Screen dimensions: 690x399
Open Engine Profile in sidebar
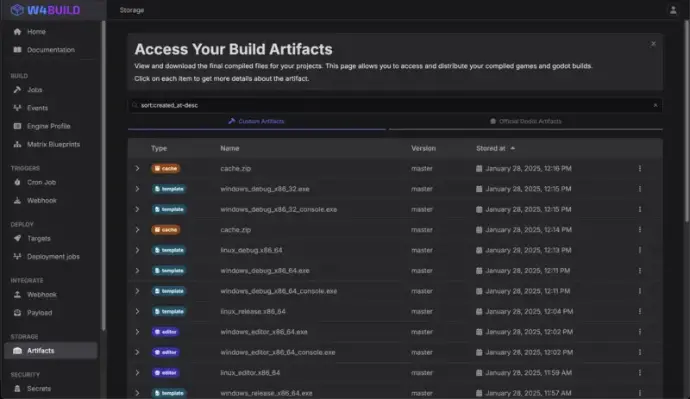tap(49, 126)
